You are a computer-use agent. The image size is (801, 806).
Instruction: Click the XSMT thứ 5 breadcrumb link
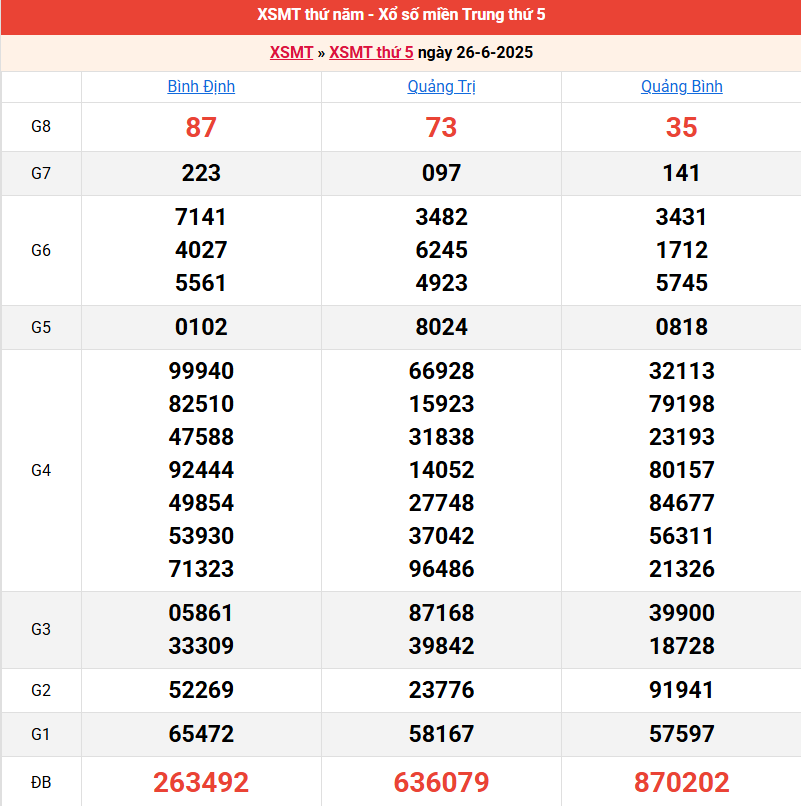click(x=371, y=53)
